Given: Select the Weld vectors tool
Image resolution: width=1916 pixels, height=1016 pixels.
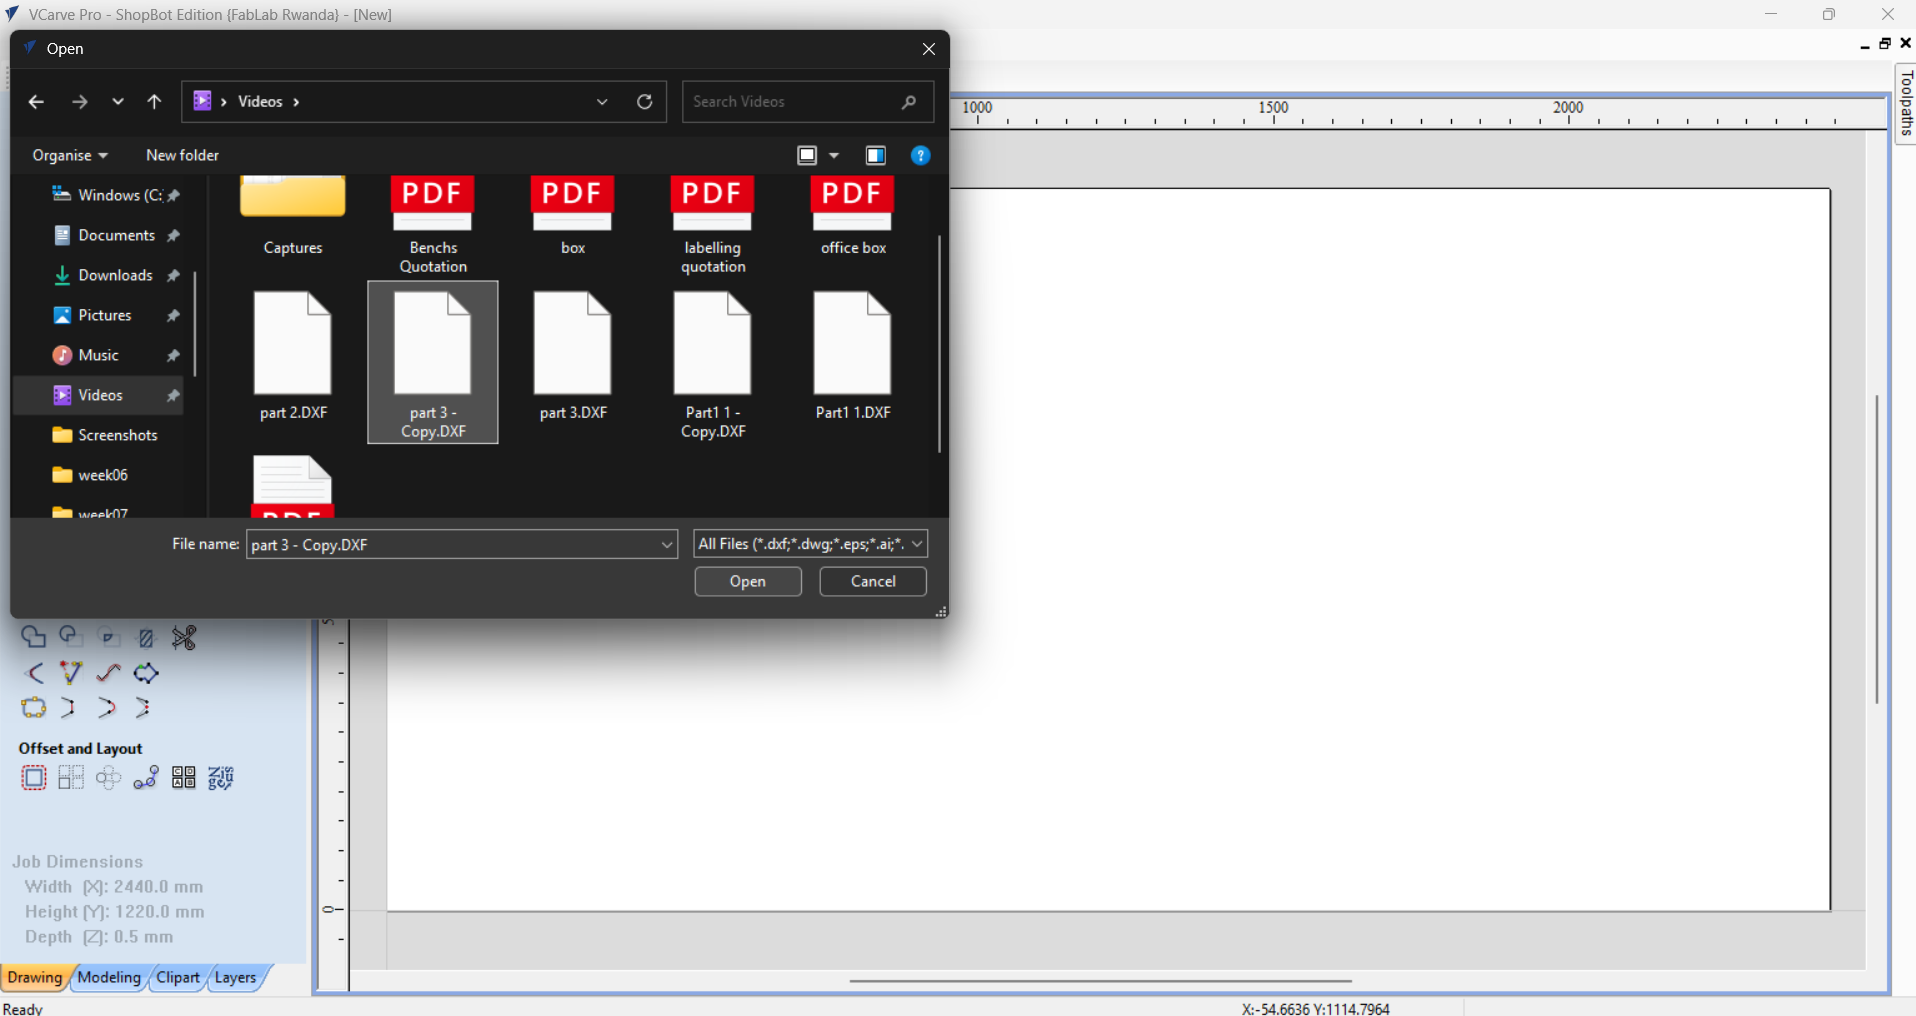Looking at the screenshot, I should (33, 637).
